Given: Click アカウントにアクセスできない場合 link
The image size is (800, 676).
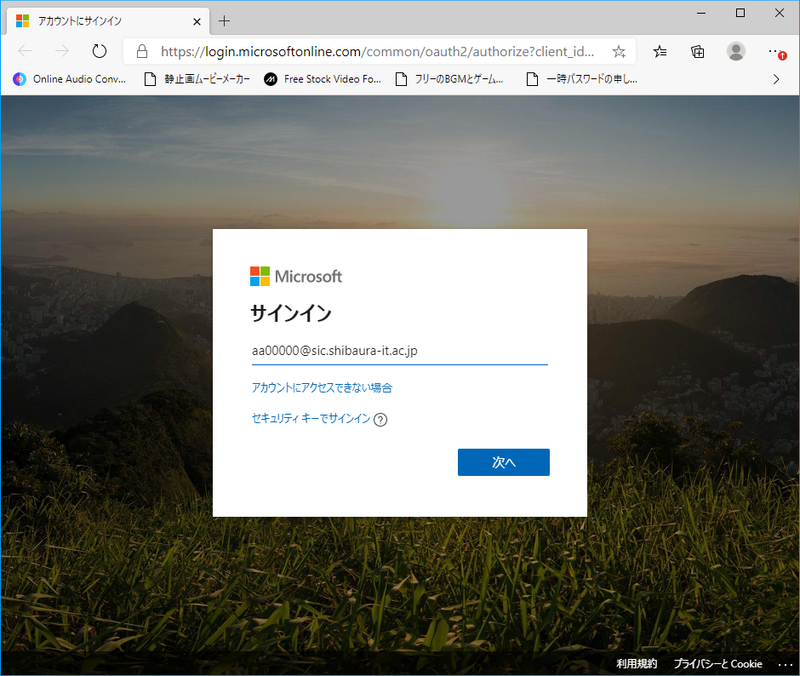Looking at the screenshot, I should coord(322,388).
